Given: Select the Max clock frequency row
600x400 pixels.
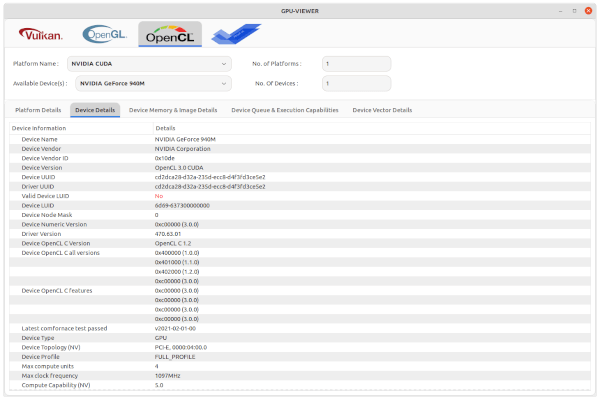Looking at the screenshot, I should pyautogui.click(x=300, y=376).
